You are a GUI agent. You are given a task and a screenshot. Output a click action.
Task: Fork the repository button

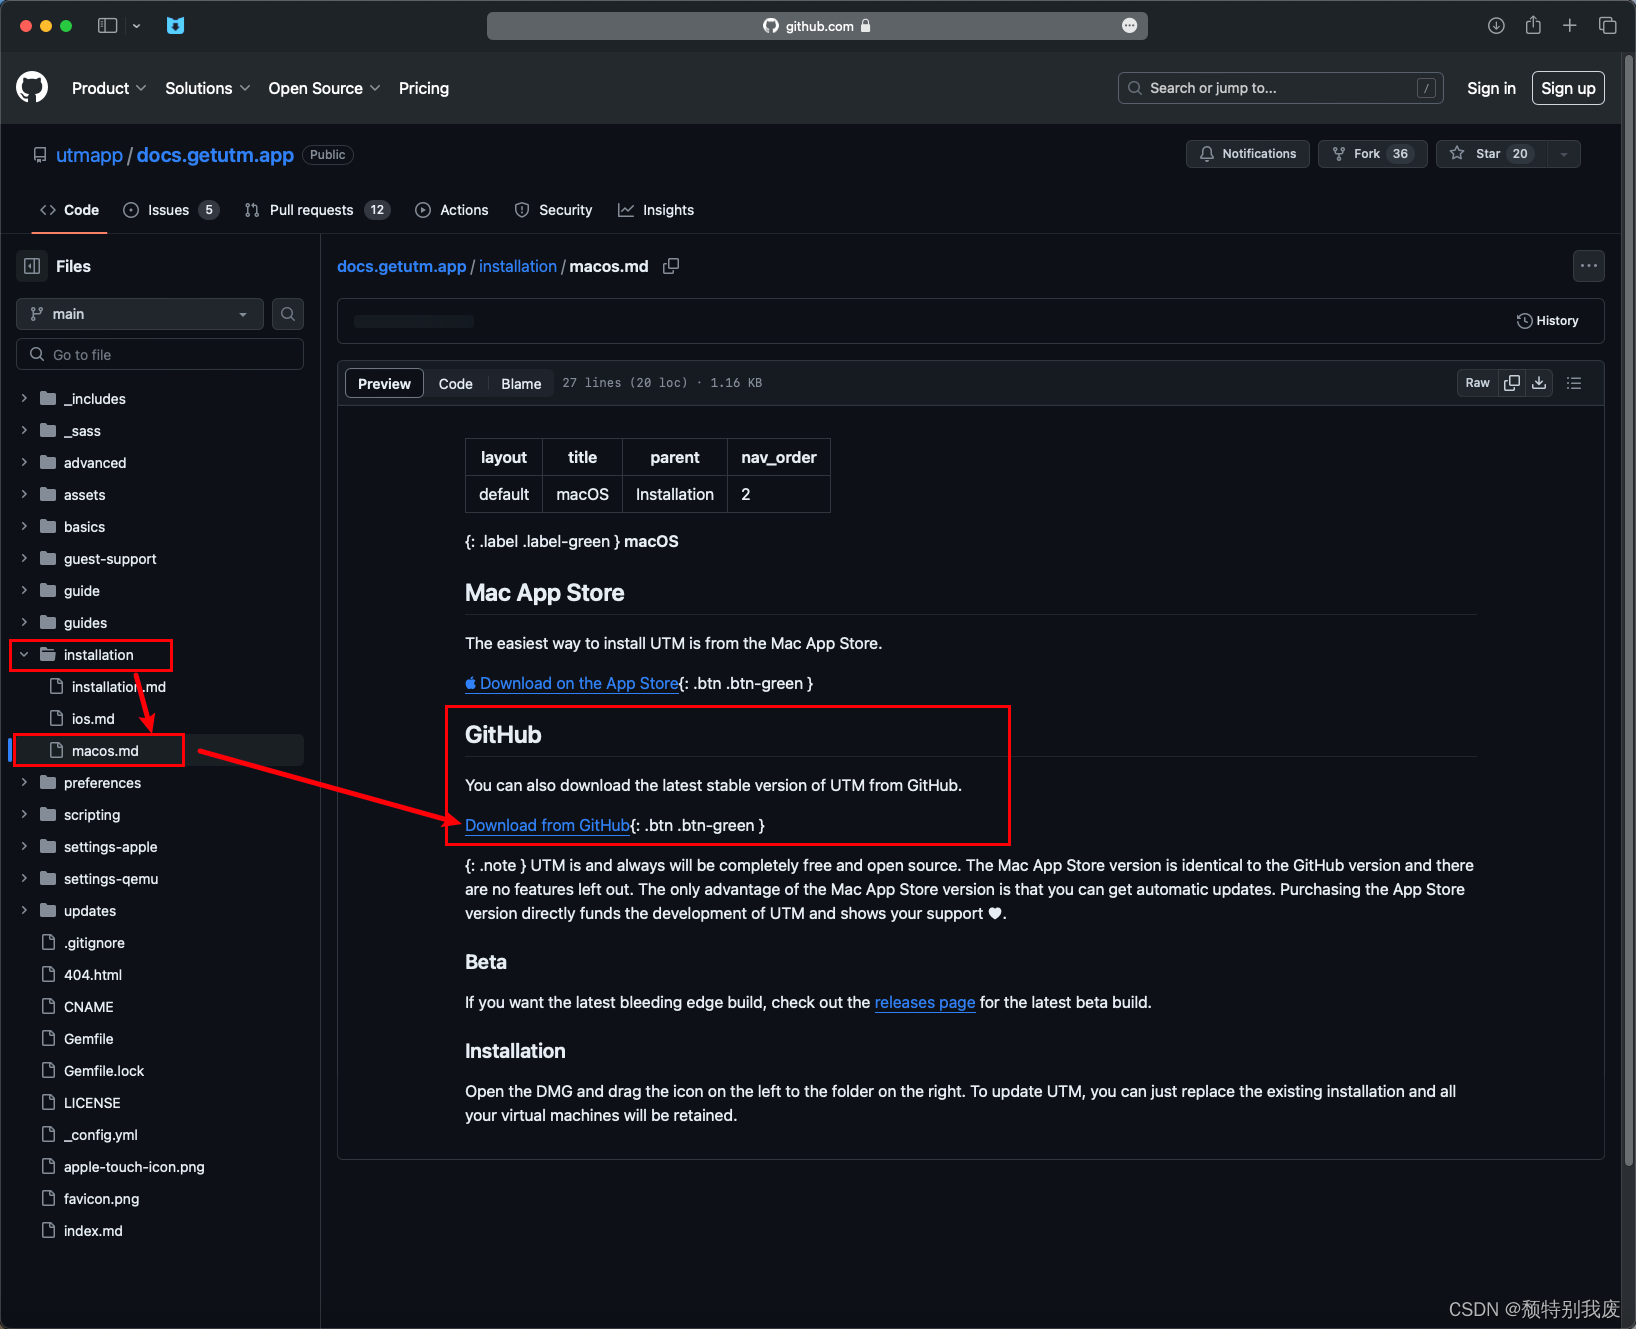coord(1372,154)
